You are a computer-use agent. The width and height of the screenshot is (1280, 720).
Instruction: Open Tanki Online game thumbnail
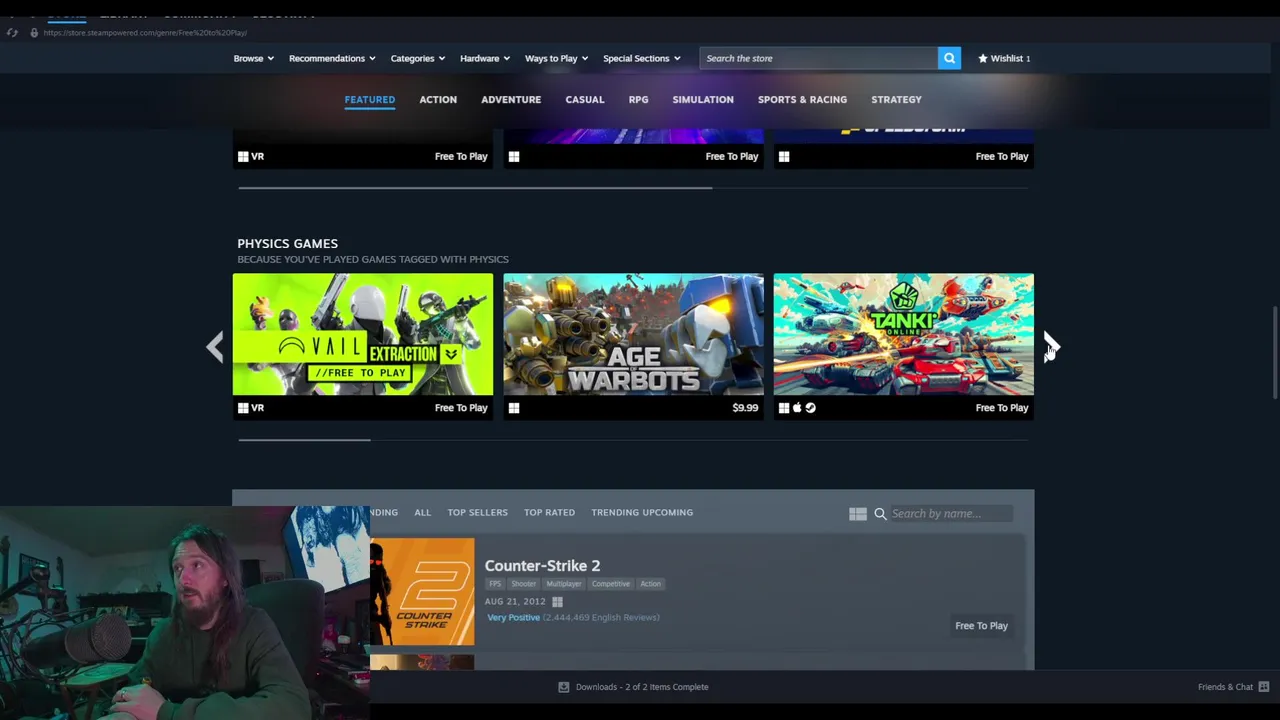(904, 334)
